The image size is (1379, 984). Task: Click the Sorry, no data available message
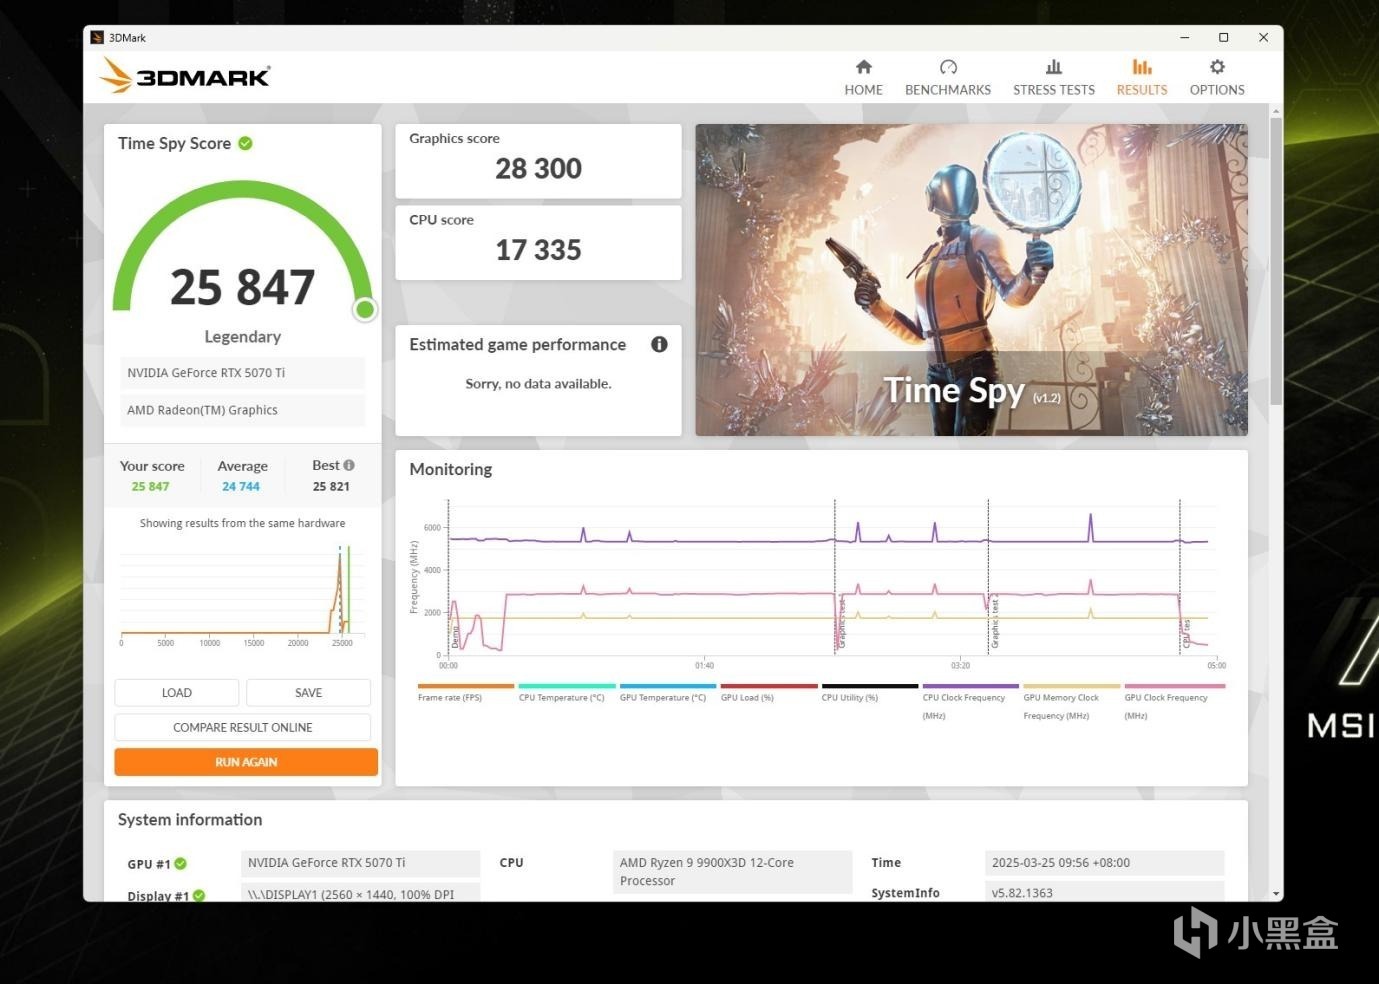coord(538,384)
